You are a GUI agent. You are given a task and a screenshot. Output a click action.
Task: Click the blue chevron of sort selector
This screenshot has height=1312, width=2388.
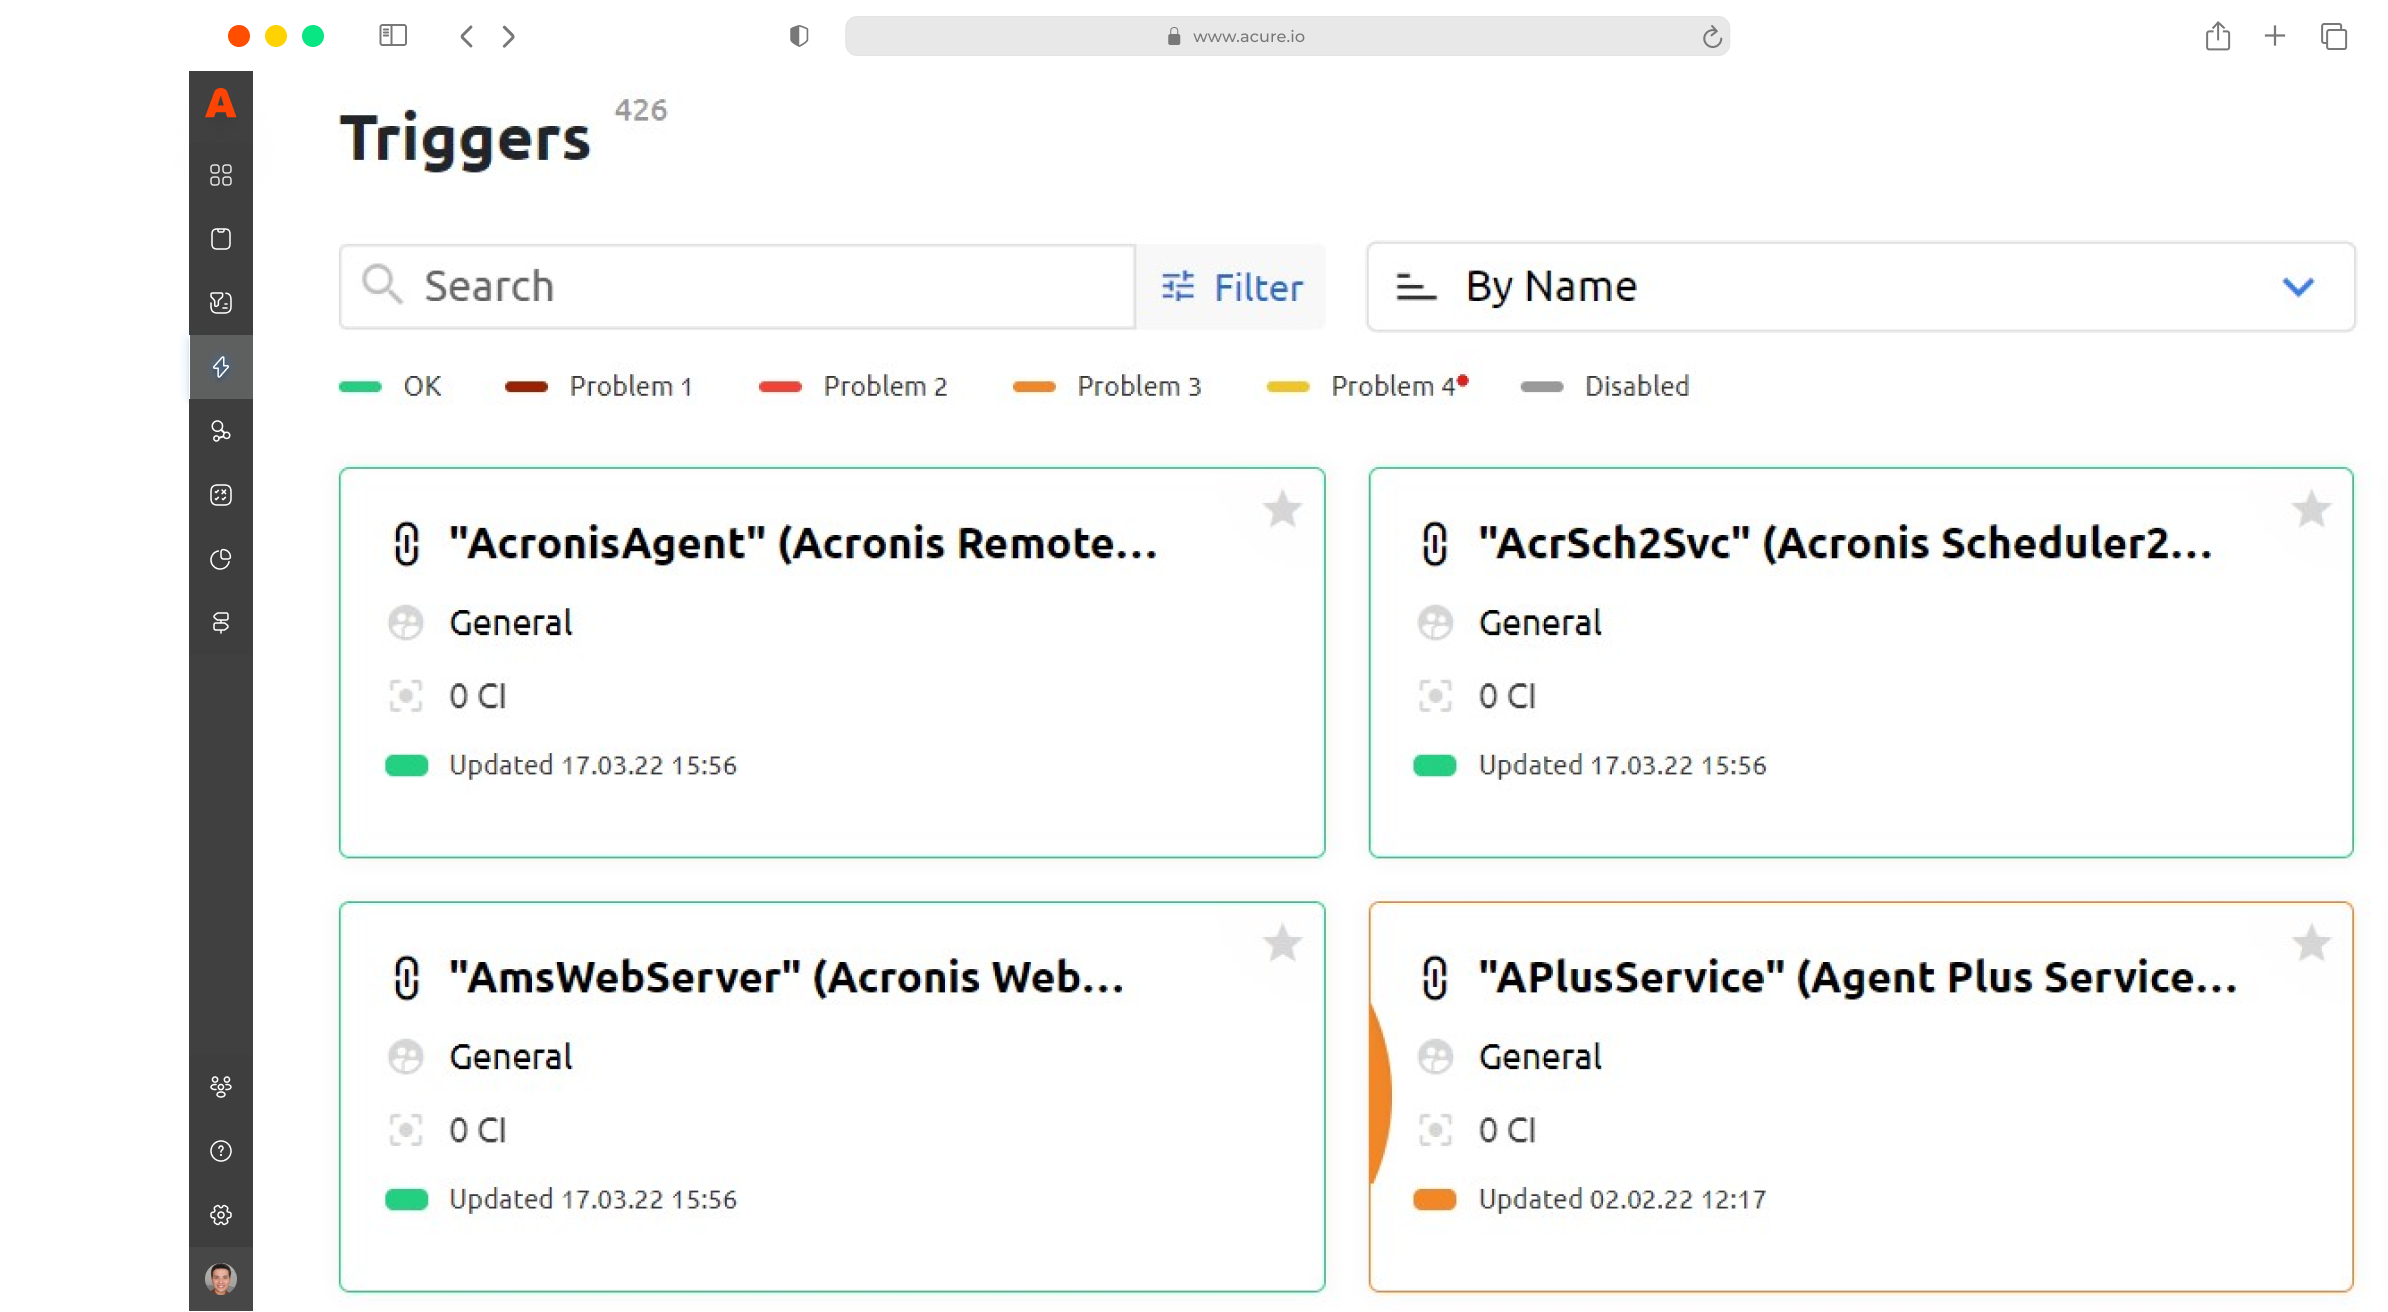click(x=2298, y=287)
